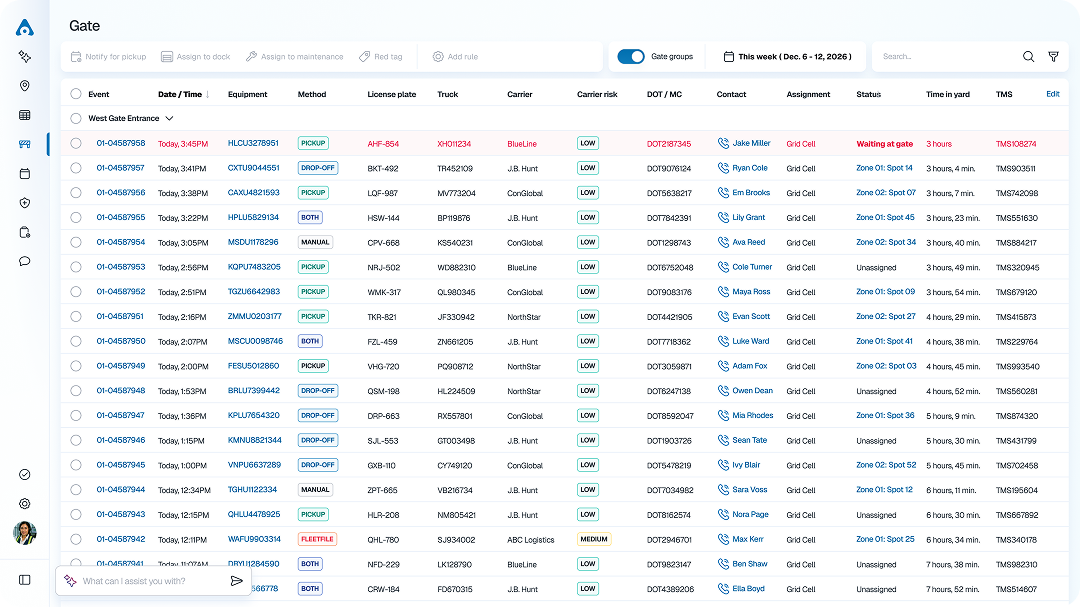Open settings gear icon in sidebar
The width and height of the screenshot is (1080, 607).
point(25,504)
